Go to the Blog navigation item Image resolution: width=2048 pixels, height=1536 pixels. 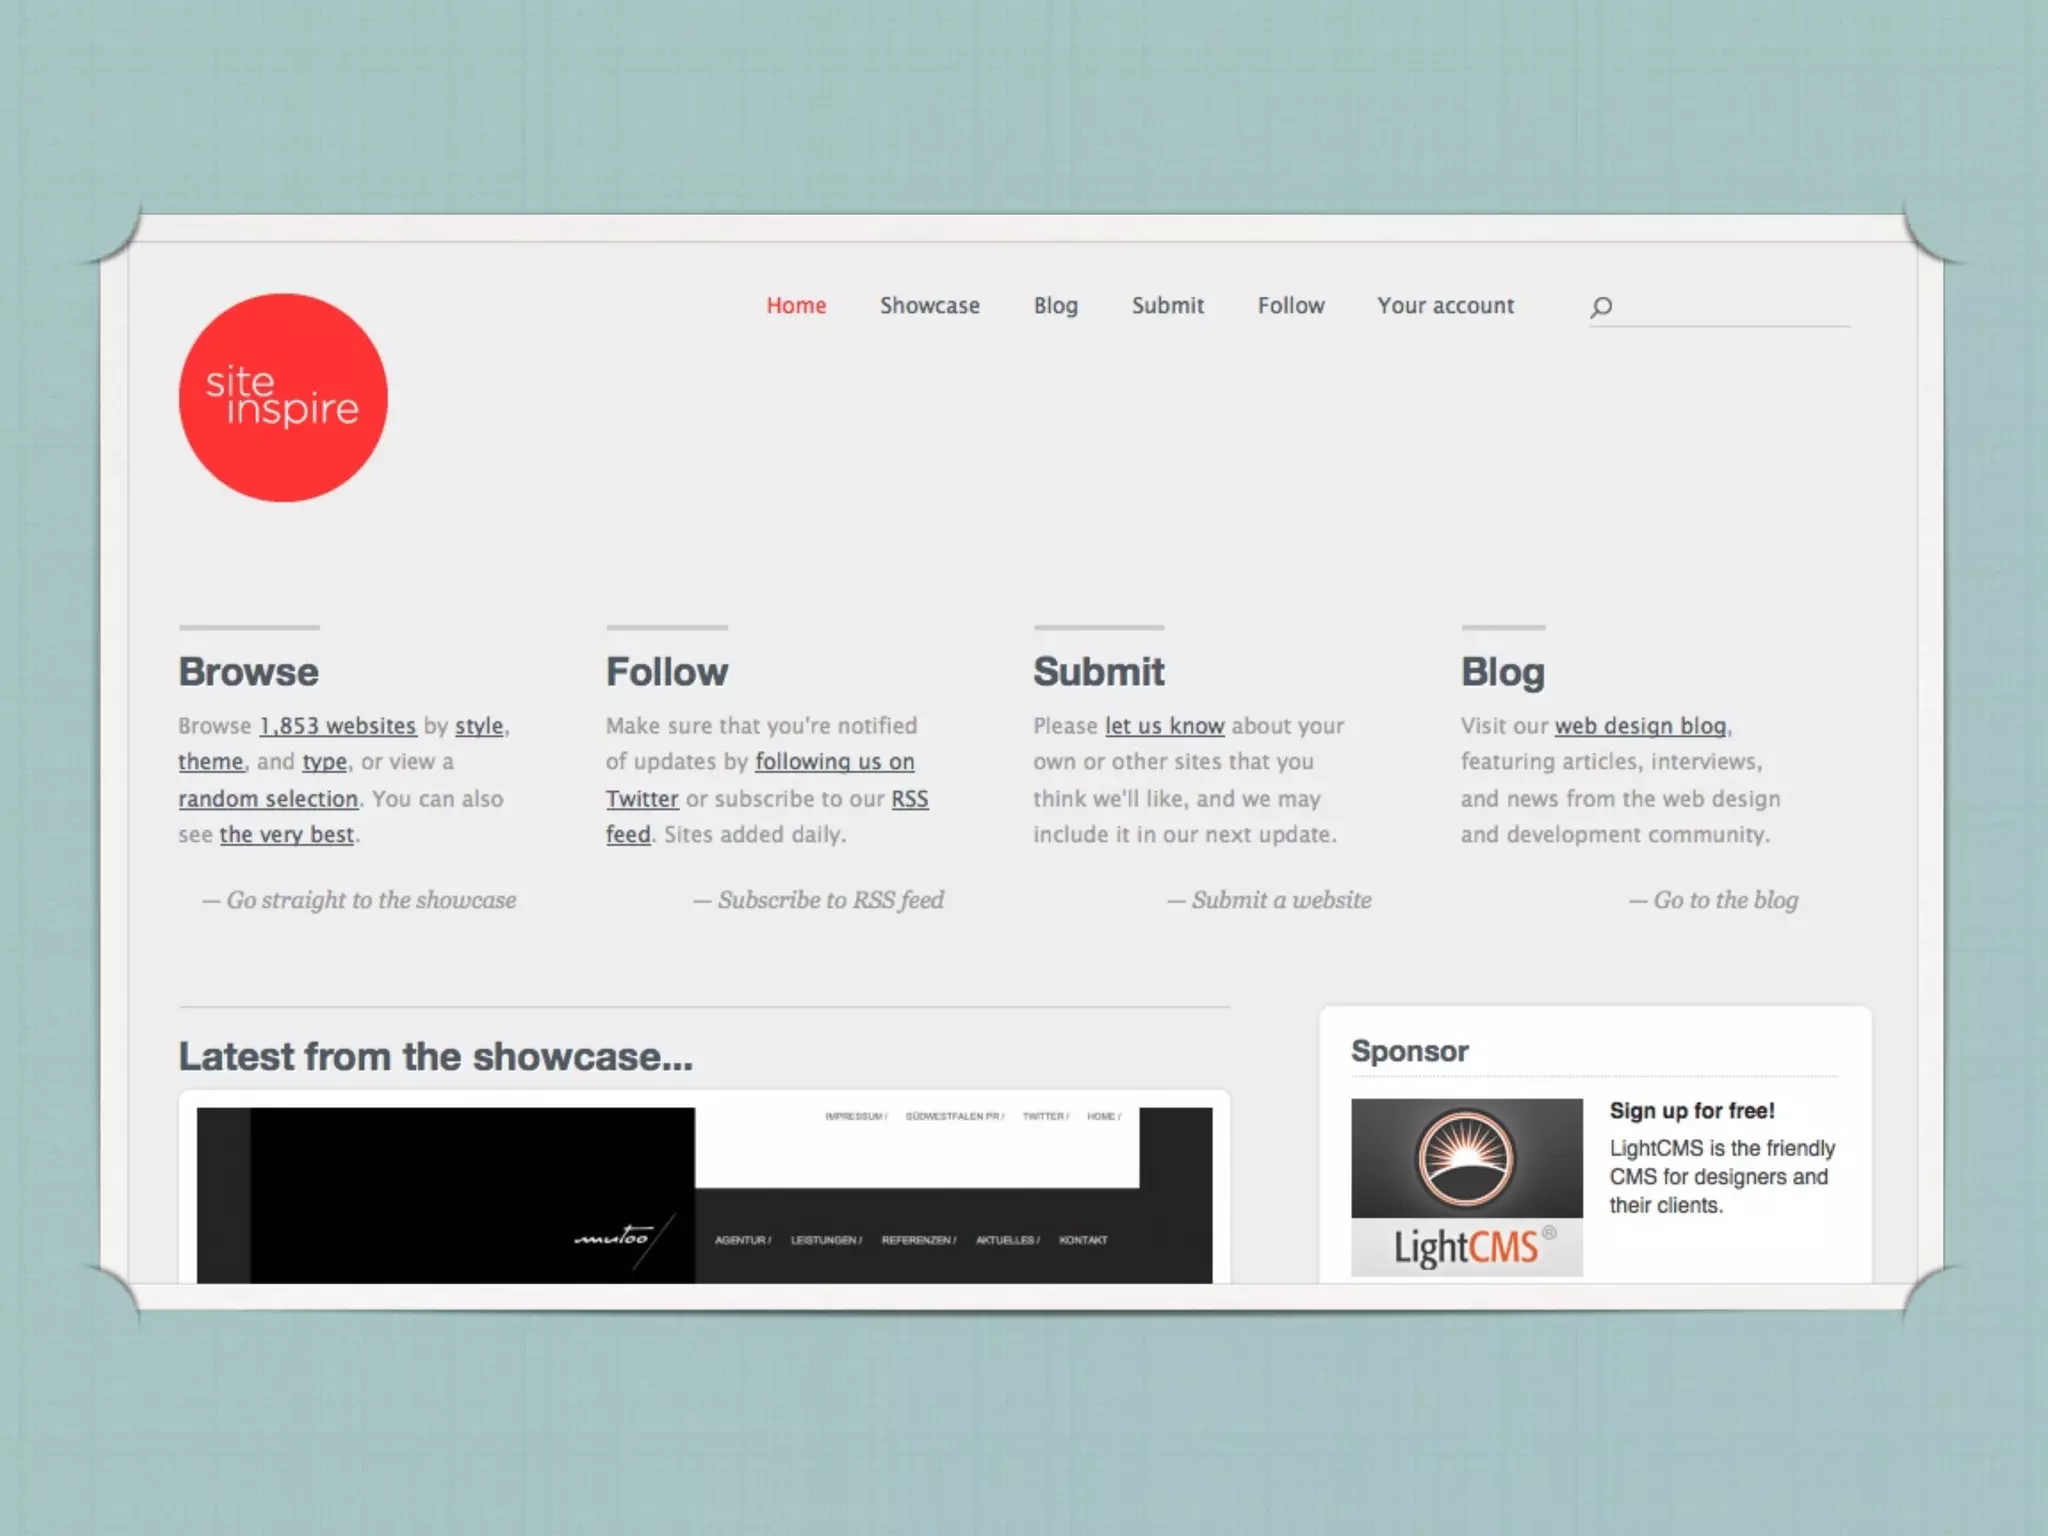(1055, 305)
